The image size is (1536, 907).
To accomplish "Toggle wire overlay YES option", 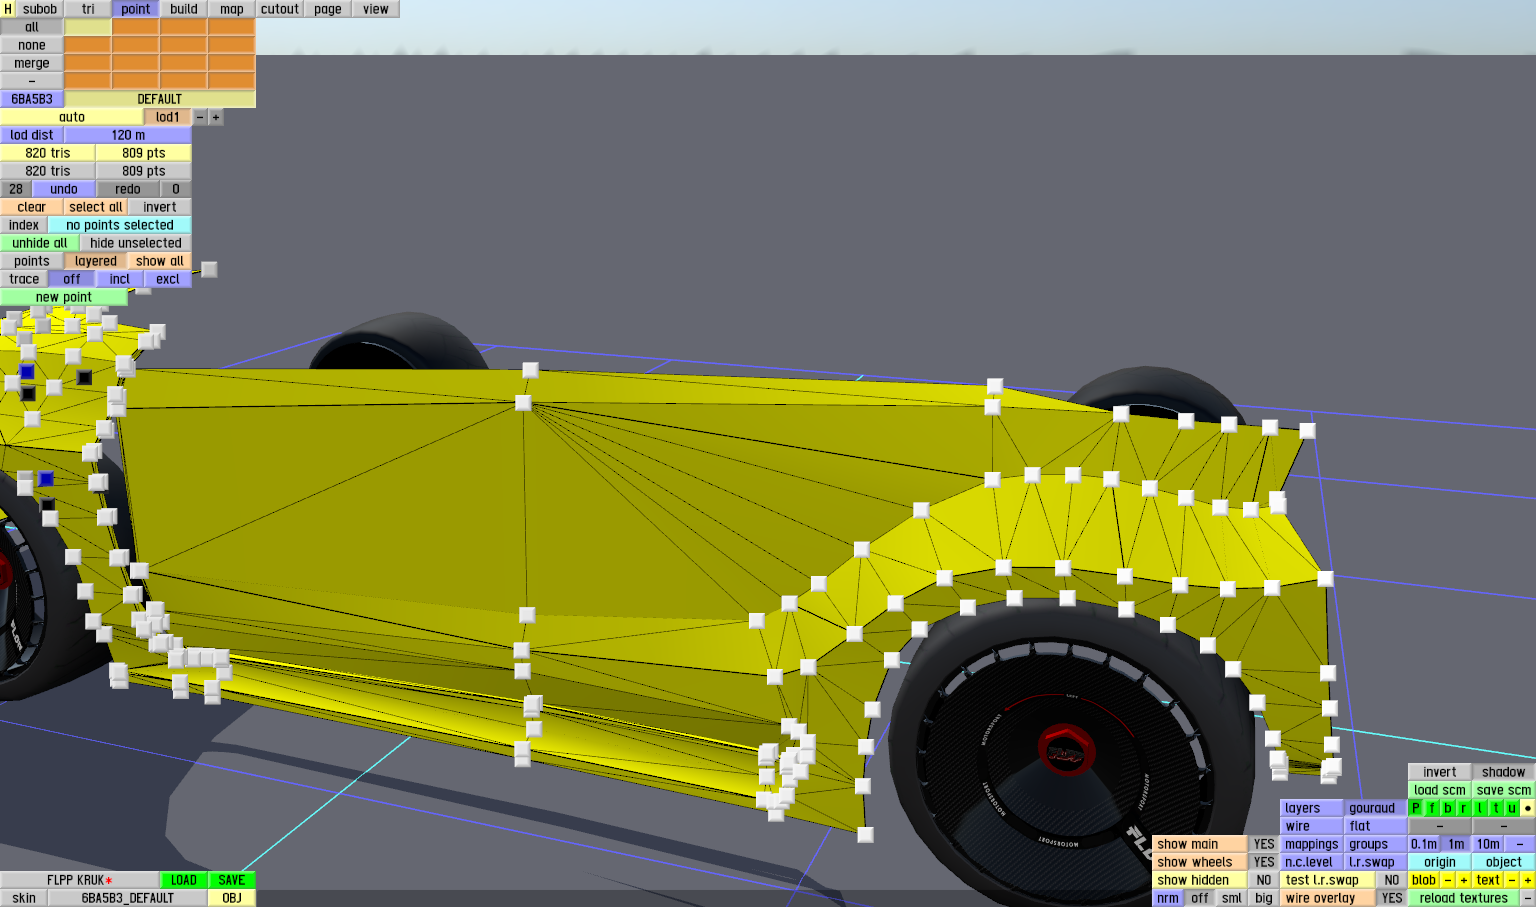I will click(x=1392, y=898).
